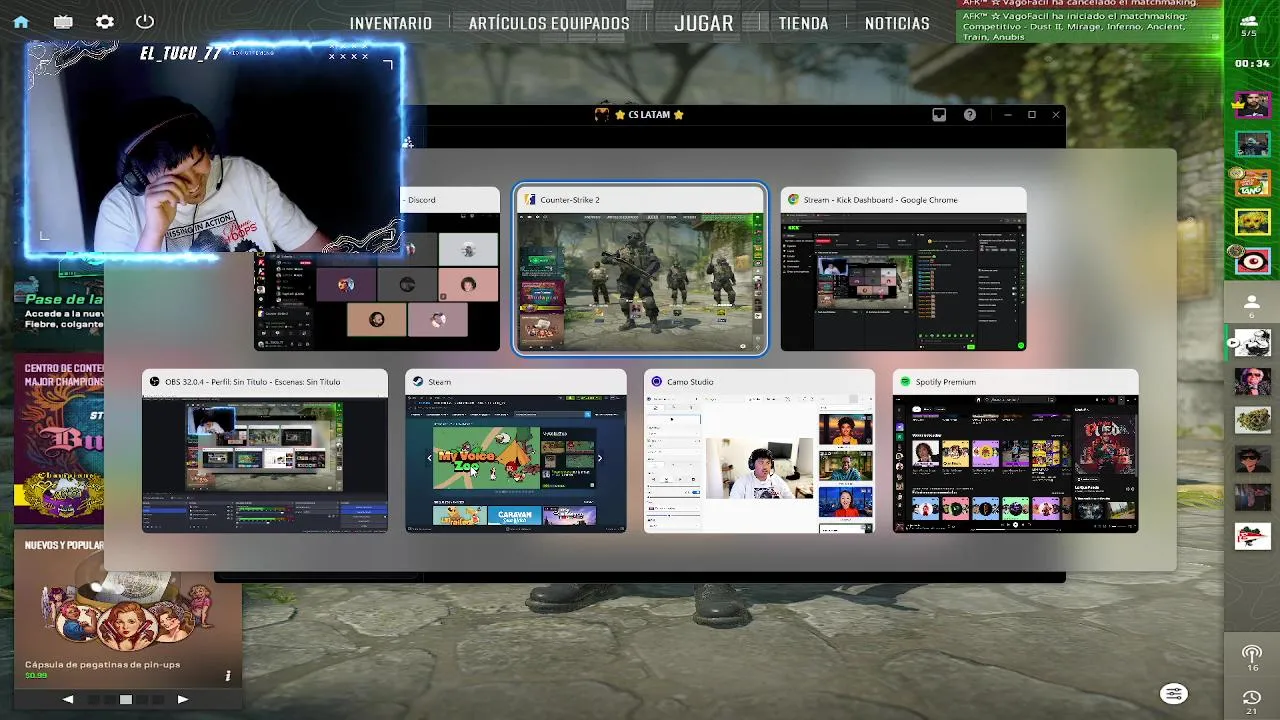Open the Cápsula de pegatinas de pin-ups card

point(127,609)
